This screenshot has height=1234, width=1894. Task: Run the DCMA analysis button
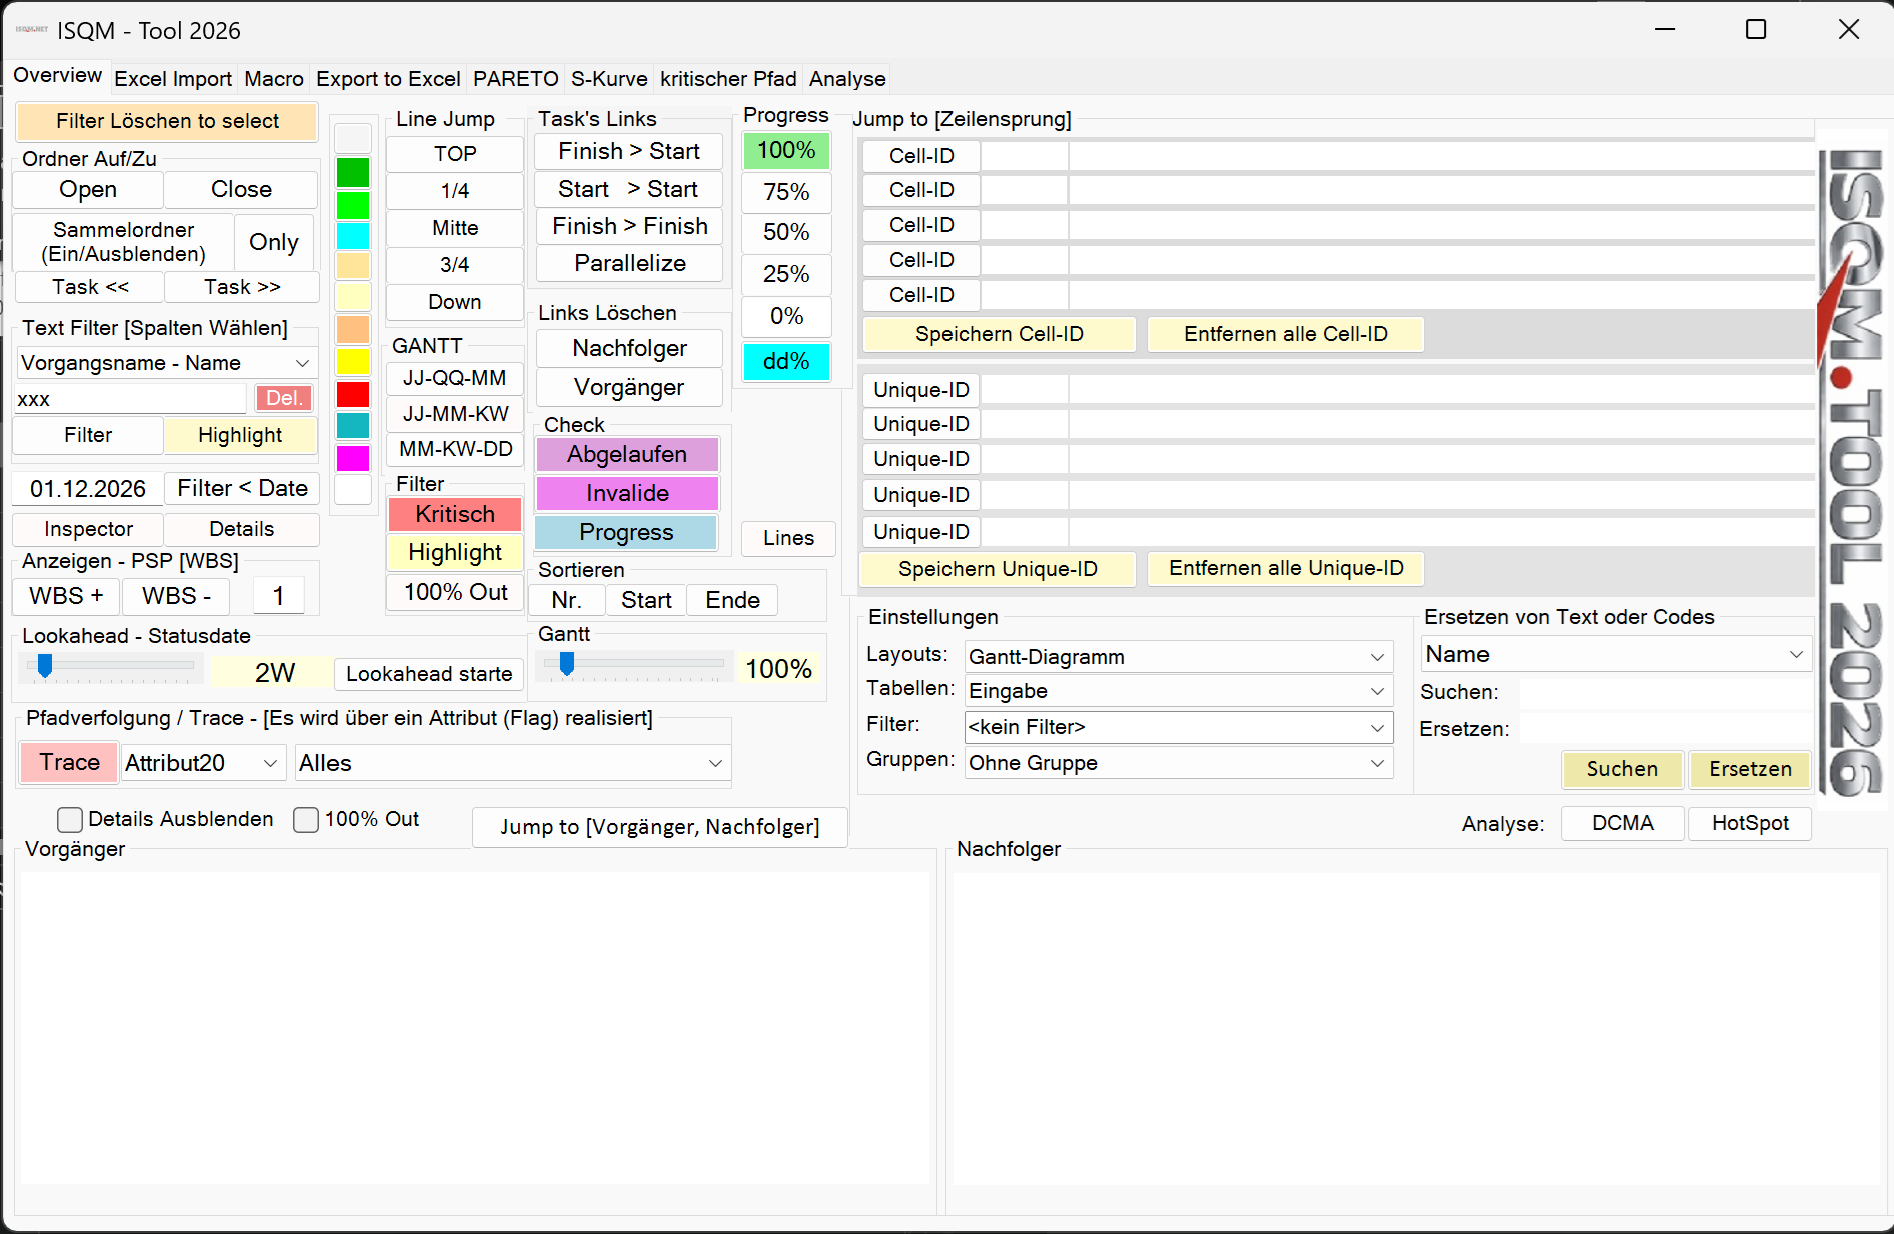pyautogui.click(x=1622, y=823)
